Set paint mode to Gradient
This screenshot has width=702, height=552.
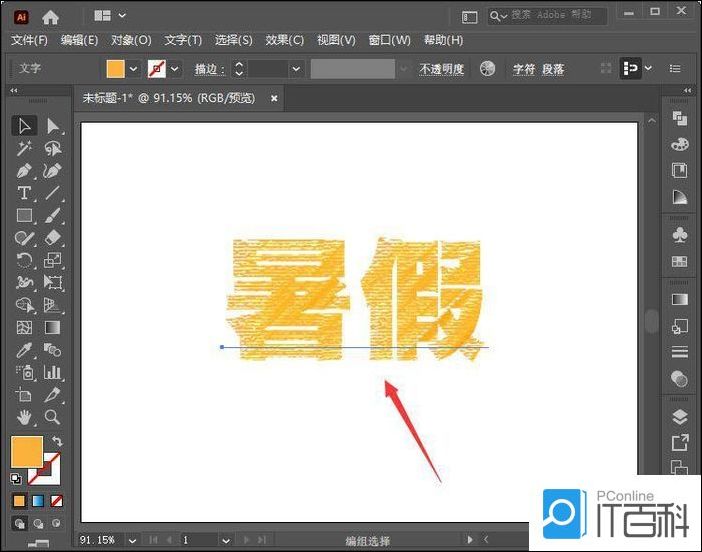[x=38, y=501]
